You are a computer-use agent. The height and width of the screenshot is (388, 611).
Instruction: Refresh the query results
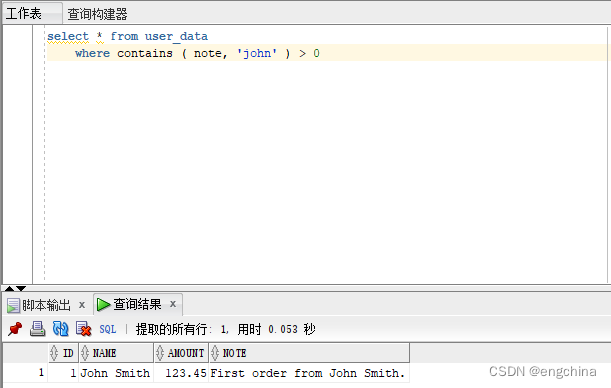coord(60,329)
